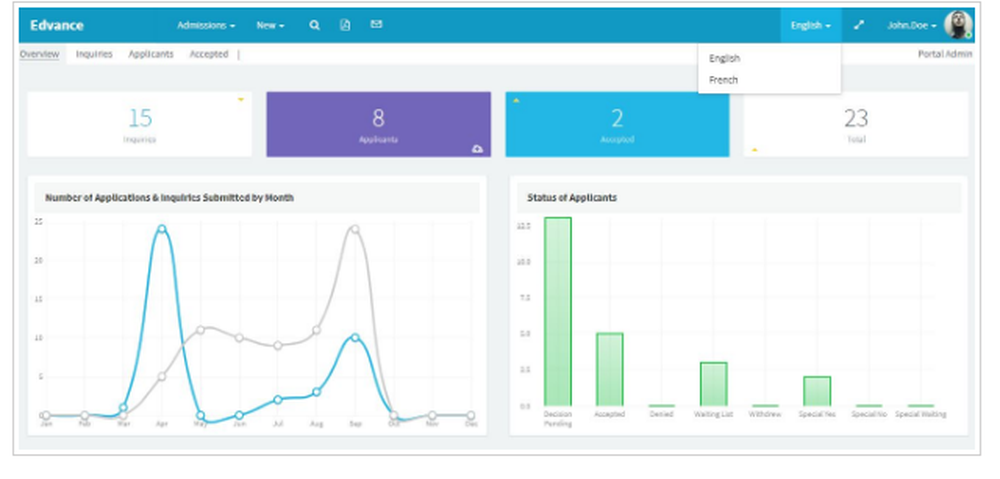Click the blue line's Sep data point

pyautogui.click(x=355, y=337)
